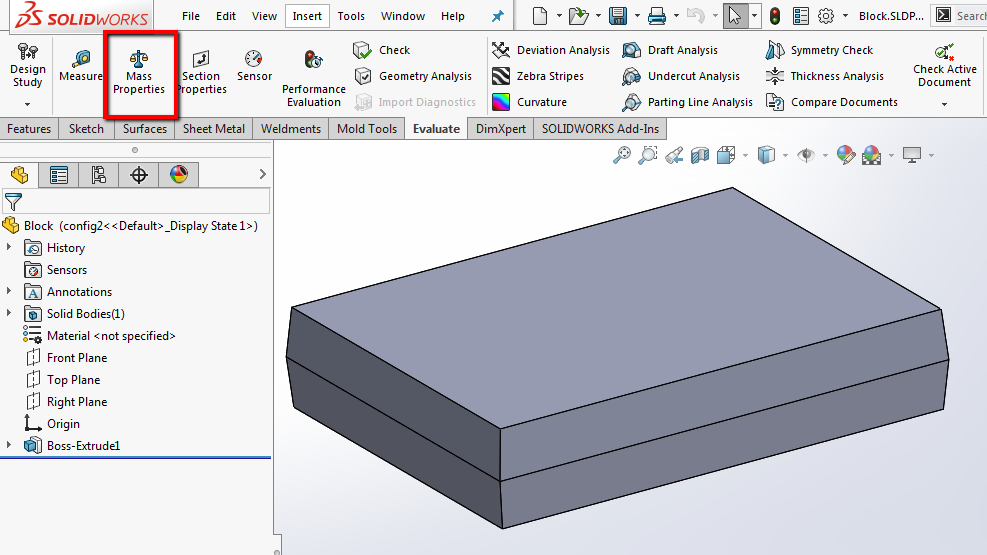Toggle the Hide/Show Items eye icon
987x555 pixels.
pos(806,155)
